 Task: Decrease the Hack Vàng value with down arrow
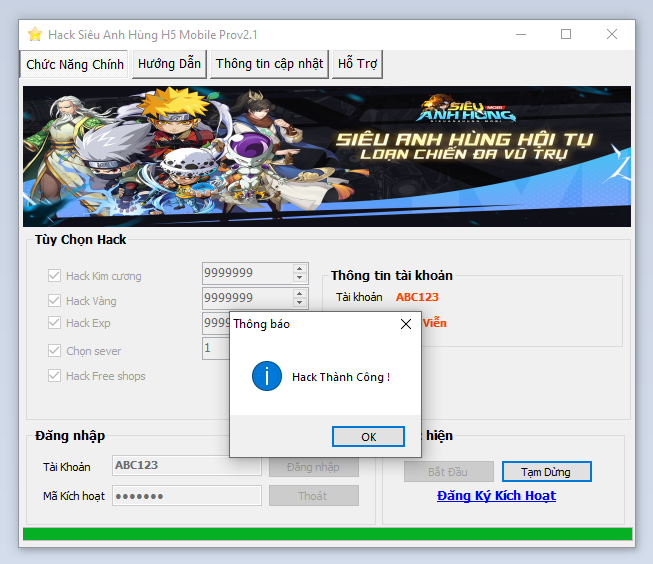tap(299, 302)
